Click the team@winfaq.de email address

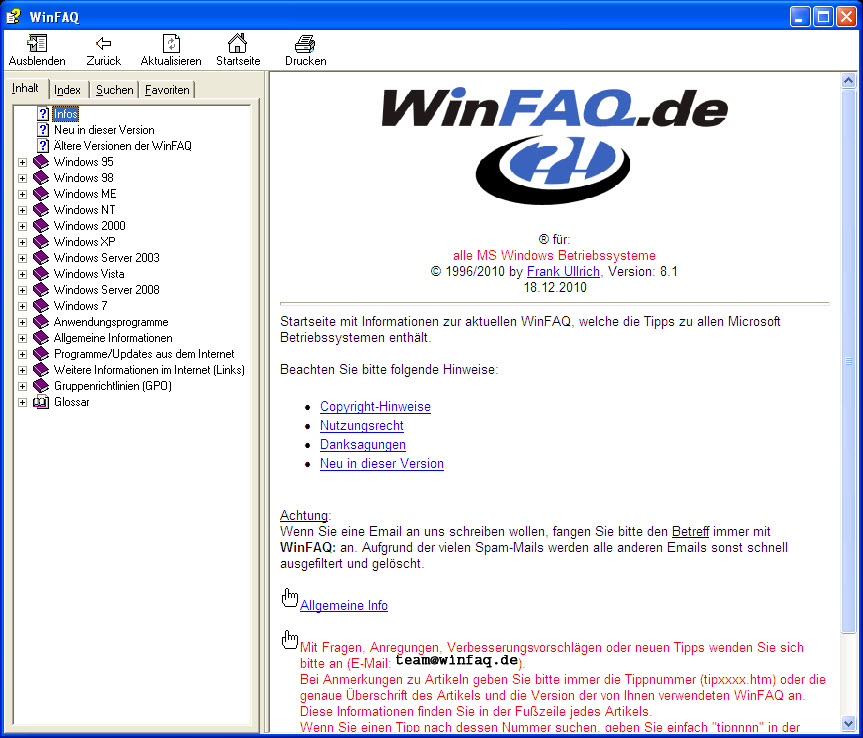tap(457, 660)
